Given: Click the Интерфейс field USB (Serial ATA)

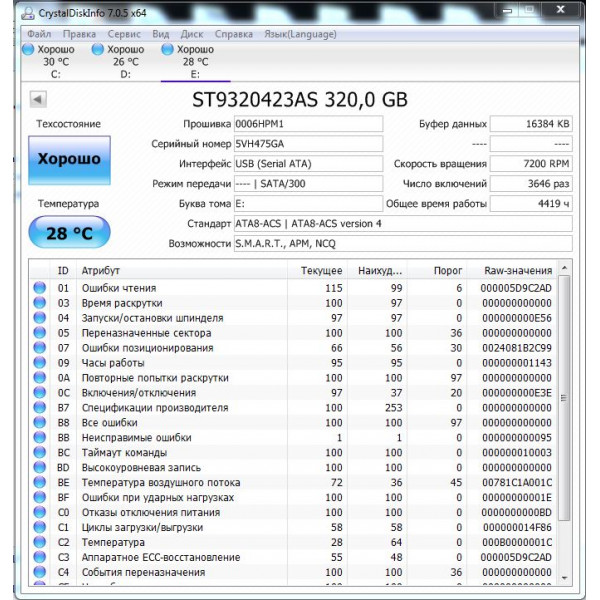Looking at the screenshot, I should 308,164.
